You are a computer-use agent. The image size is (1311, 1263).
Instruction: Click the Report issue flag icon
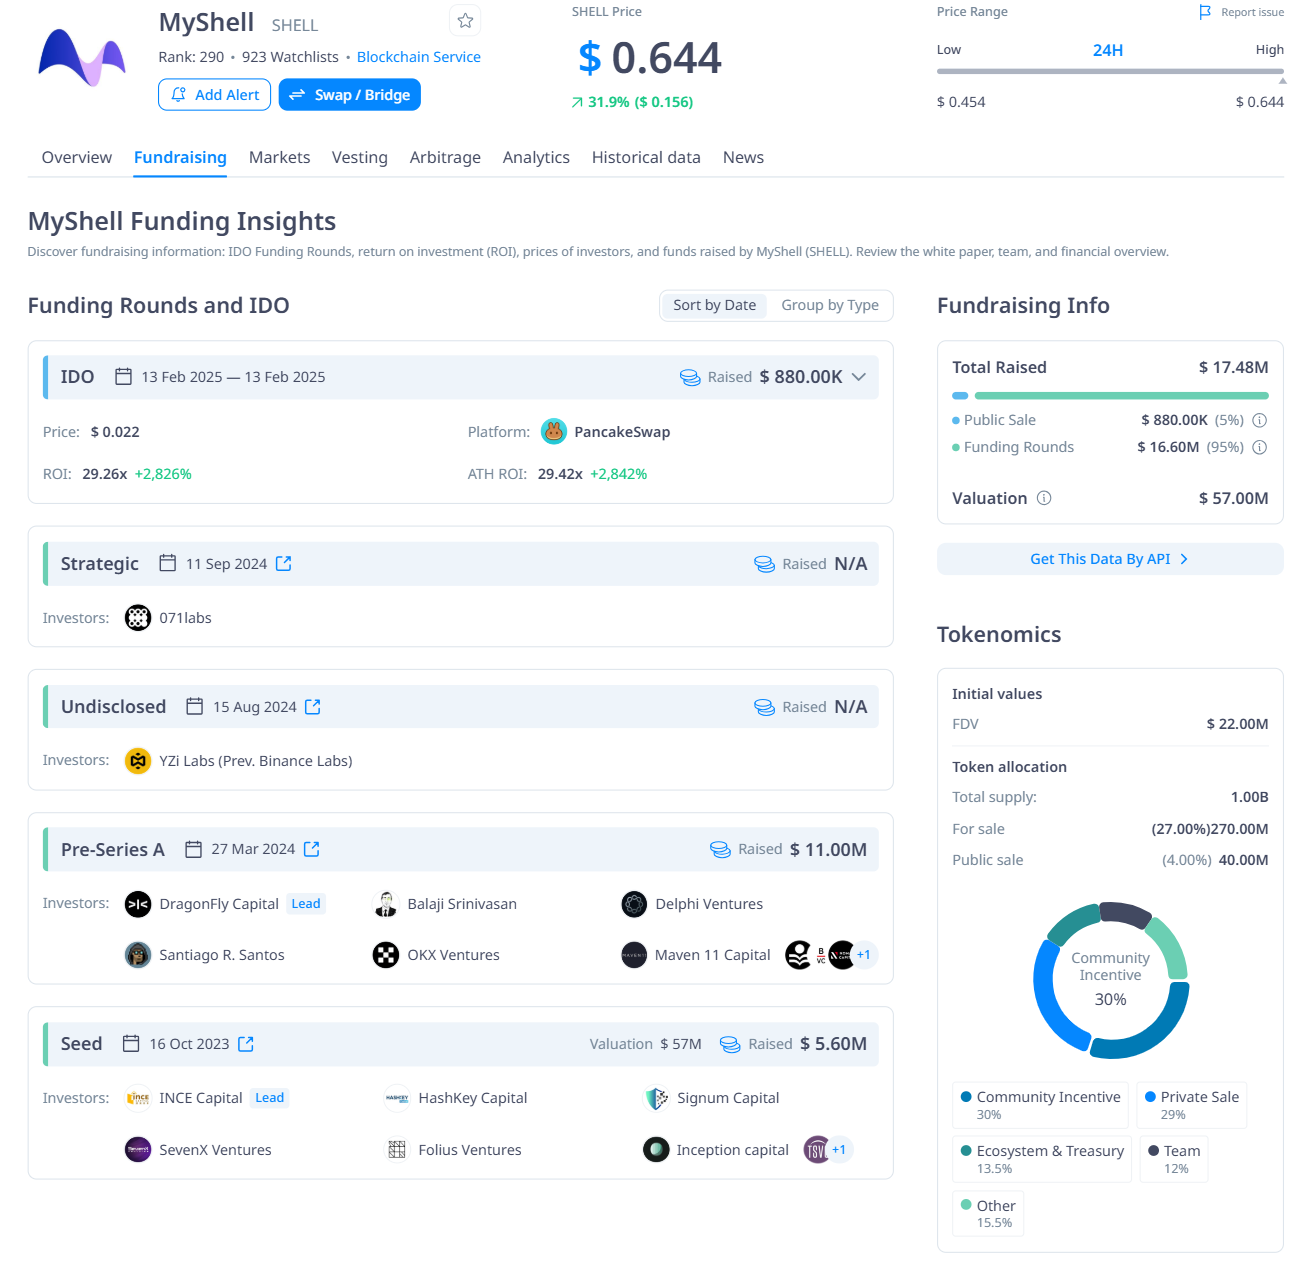click(x=1205, y=12)
